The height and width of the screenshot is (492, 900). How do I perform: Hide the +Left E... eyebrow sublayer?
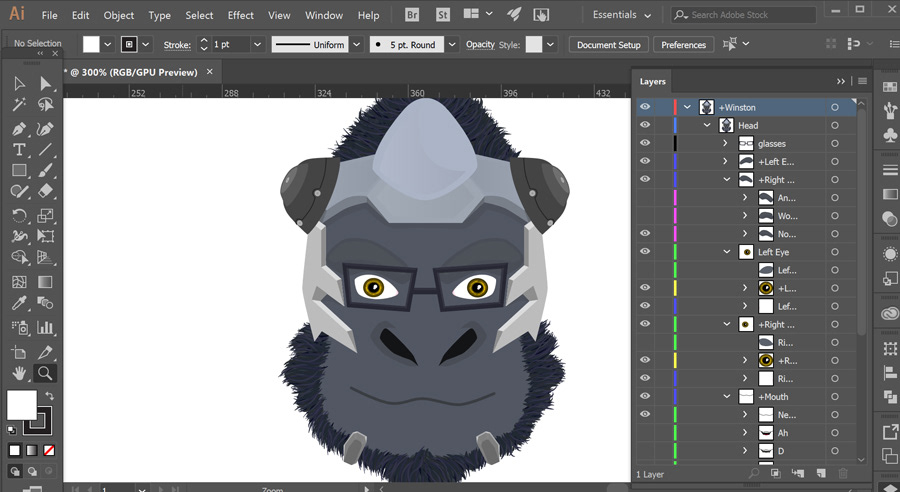(645, 161)
